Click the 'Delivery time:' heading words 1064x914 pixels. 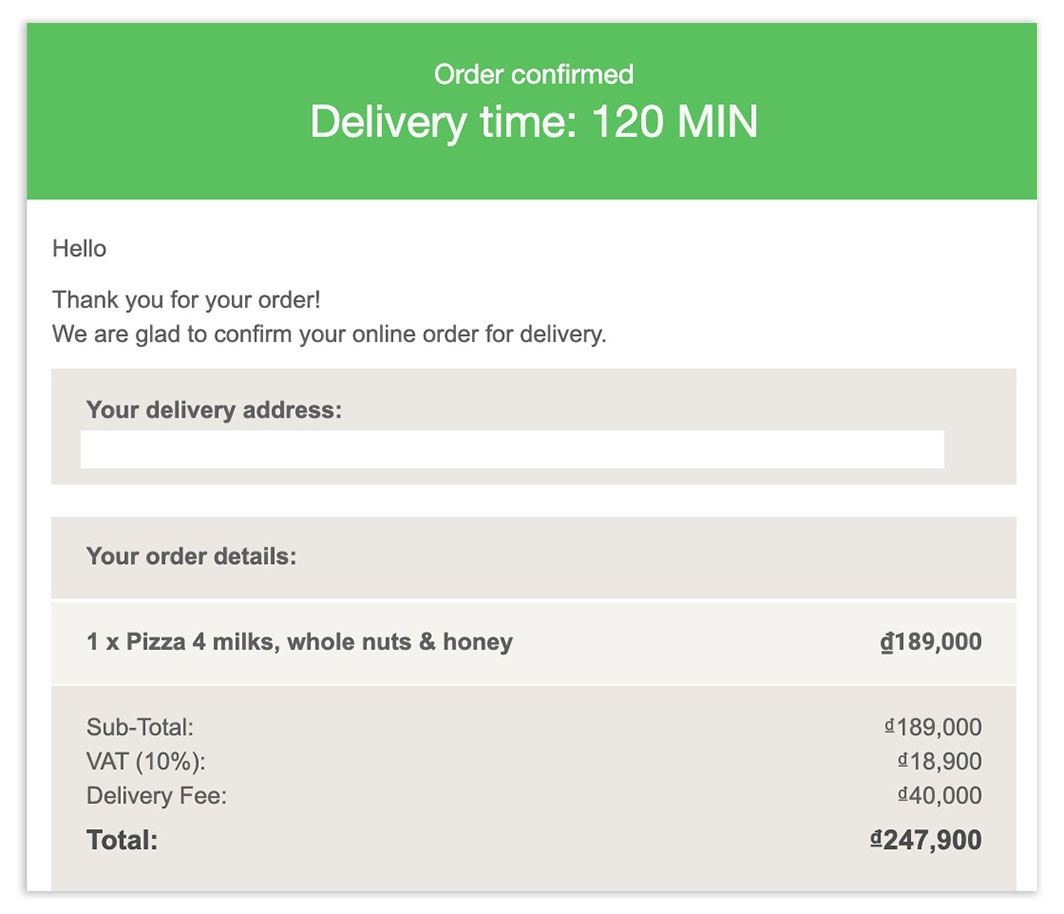tap(444, 122)
